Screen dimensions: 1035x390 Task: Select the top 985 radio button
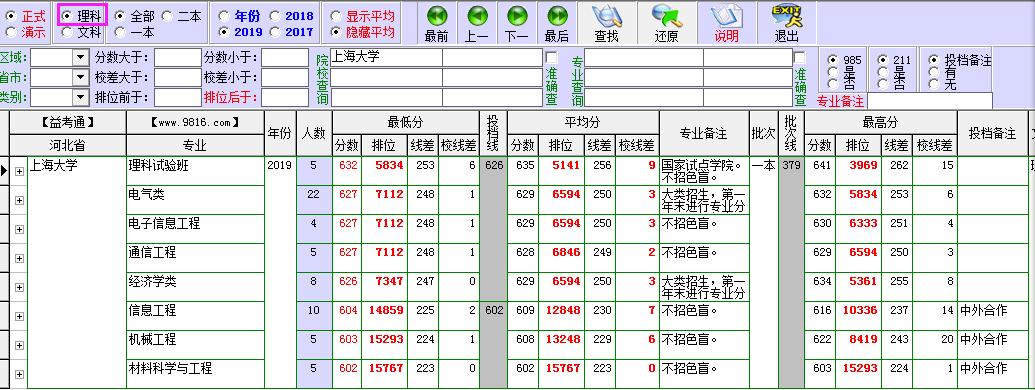(832, 60)
